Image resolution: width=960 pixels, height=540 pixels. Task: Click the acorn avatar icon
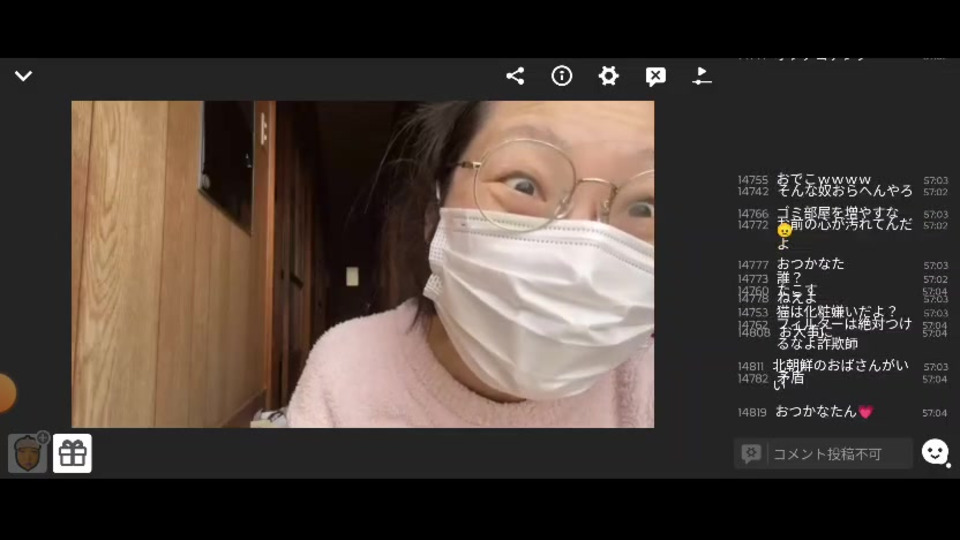27,453
